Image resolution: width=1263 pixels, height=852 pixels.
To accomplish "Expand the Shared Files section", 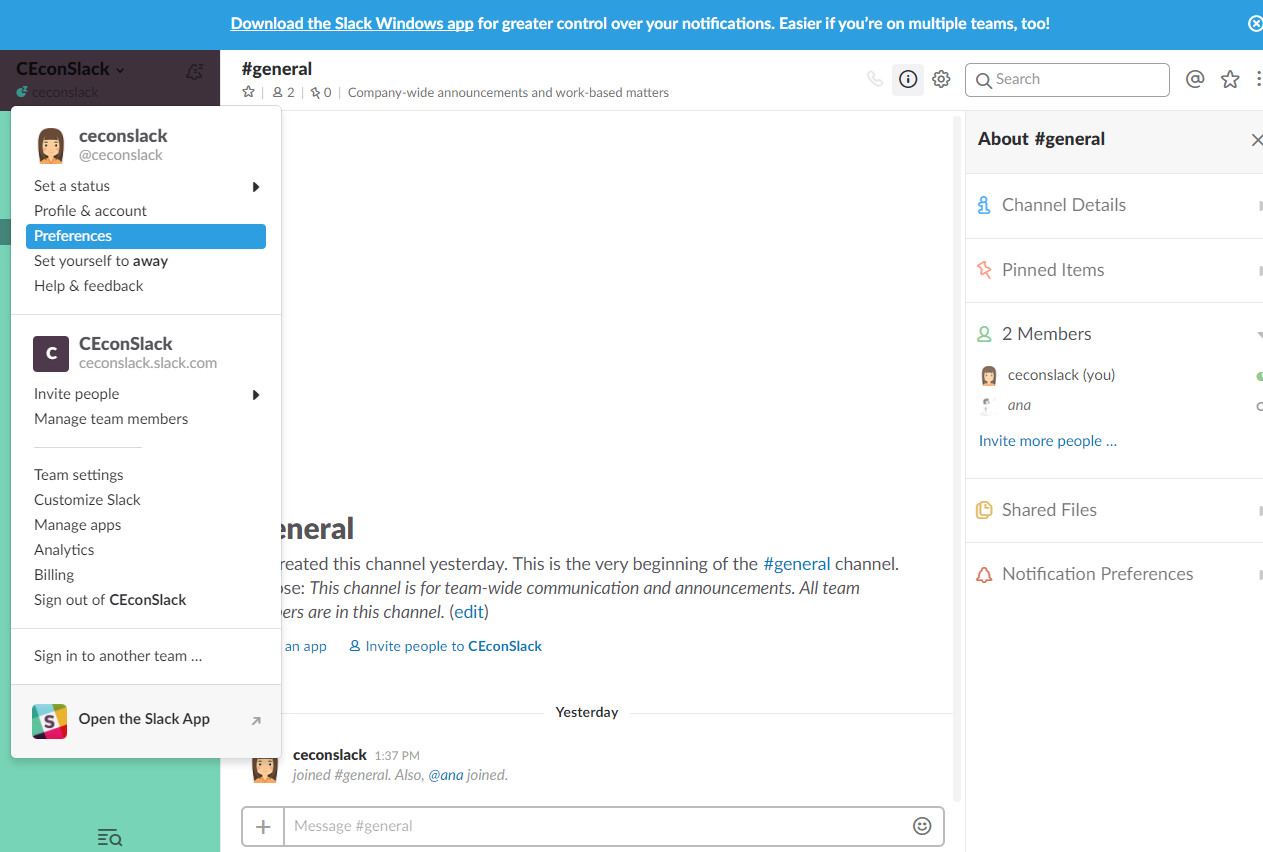I will [1259, 510].
